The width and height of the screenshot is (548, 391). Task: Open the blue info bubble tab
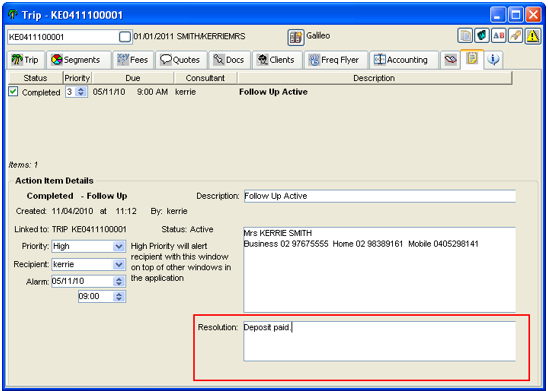point(493,60)
